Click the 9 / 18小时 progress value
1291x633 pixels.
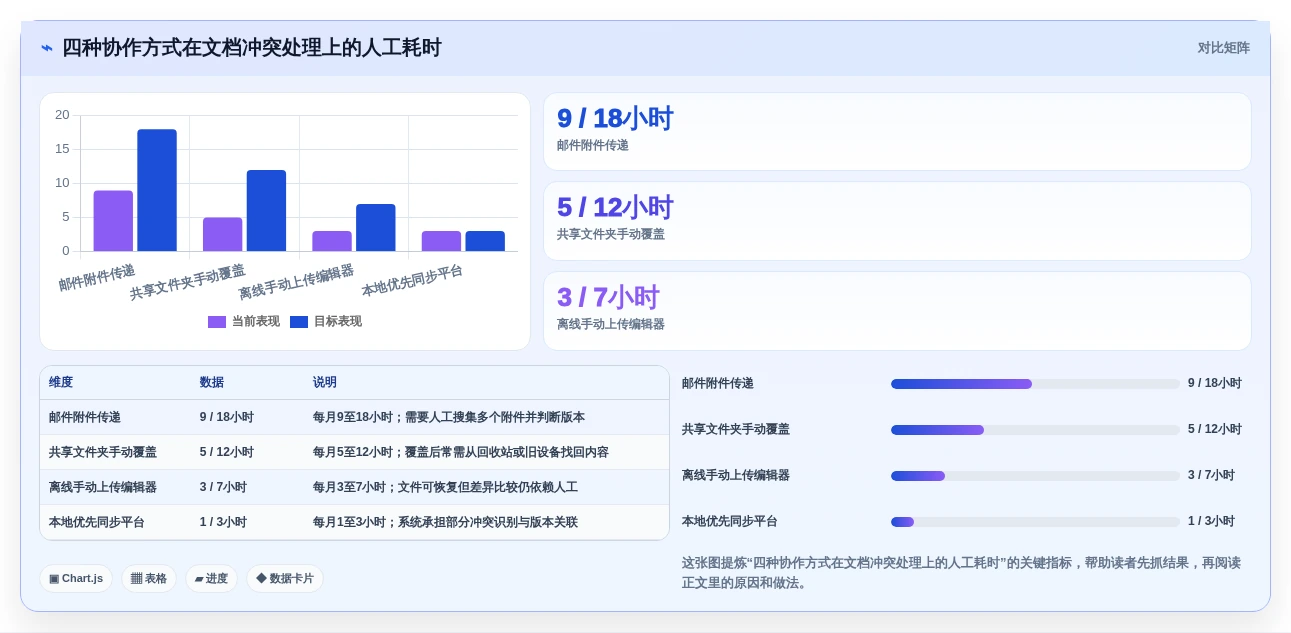pyautogui.click(x=1215, y=384)
